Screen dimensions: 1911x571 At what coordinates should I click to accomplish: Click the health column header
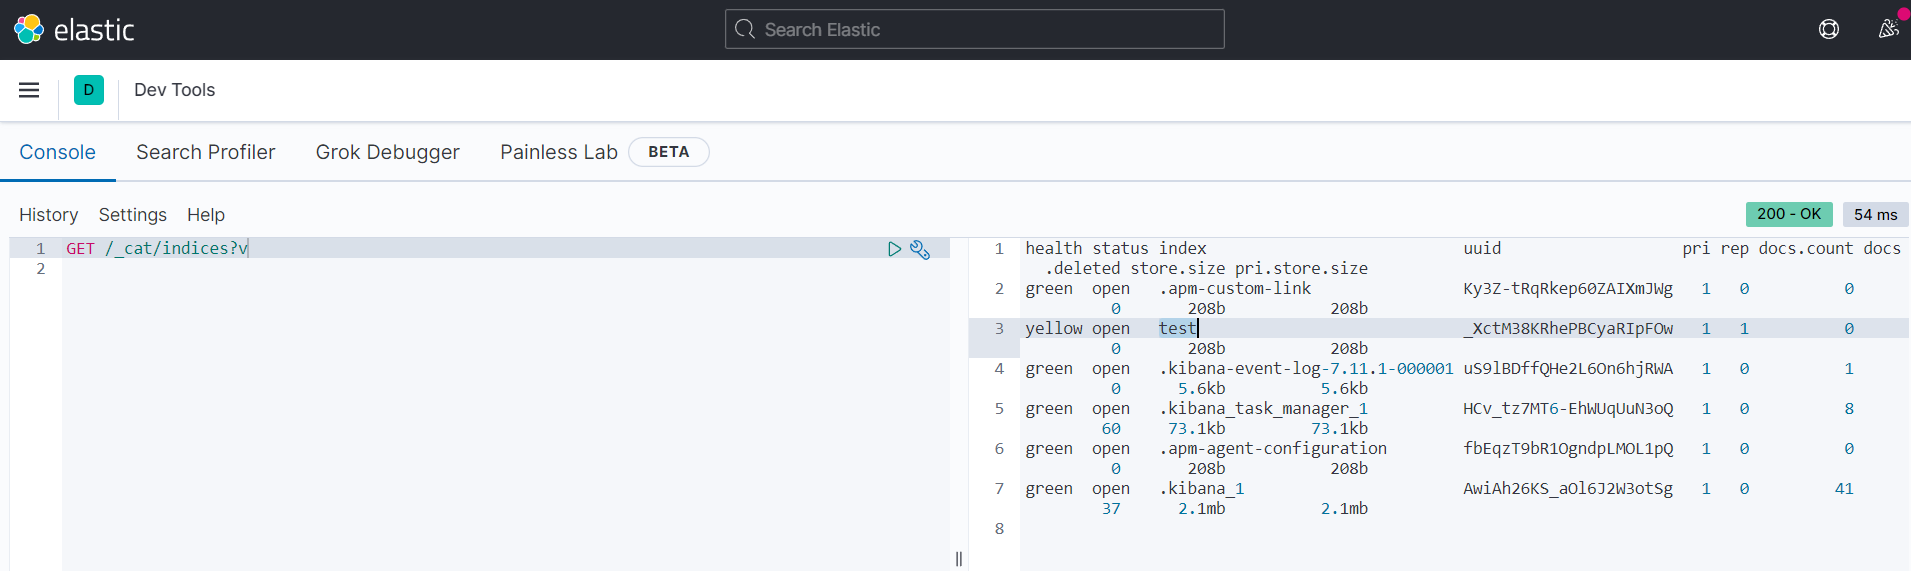point(1053,248)
